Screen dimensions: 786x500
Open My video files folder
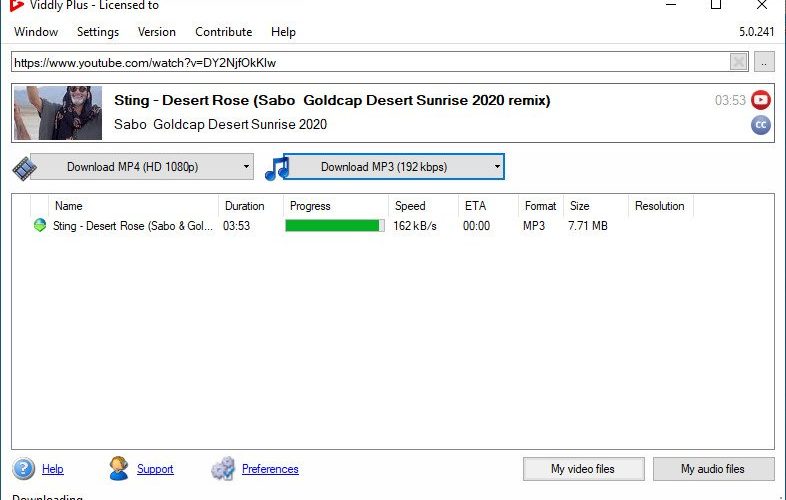583,469
